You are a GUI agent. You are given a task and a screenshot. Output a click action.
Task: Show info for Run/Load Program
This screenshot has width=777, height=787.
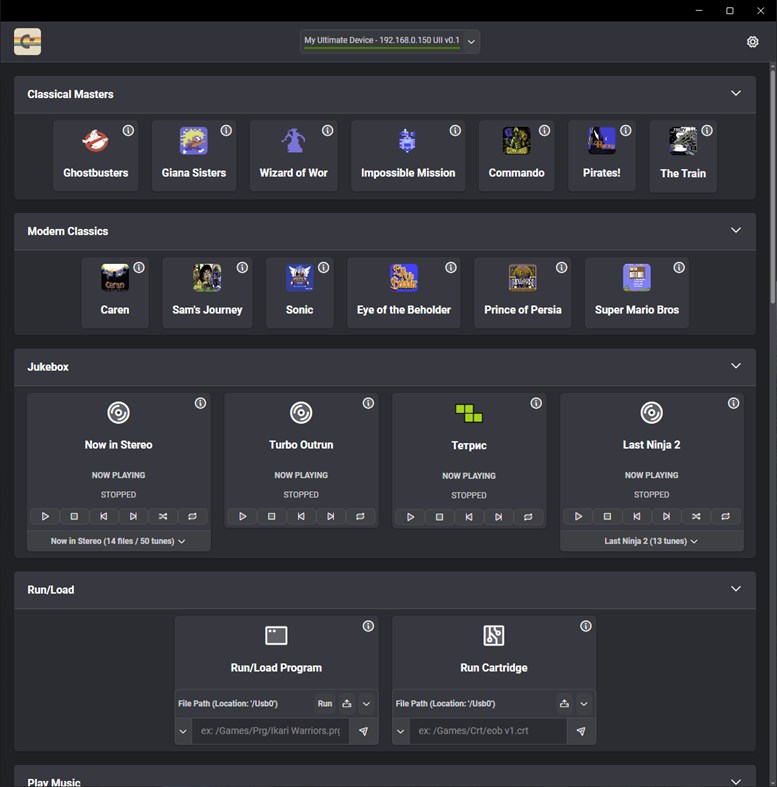(x=368, y=626)
